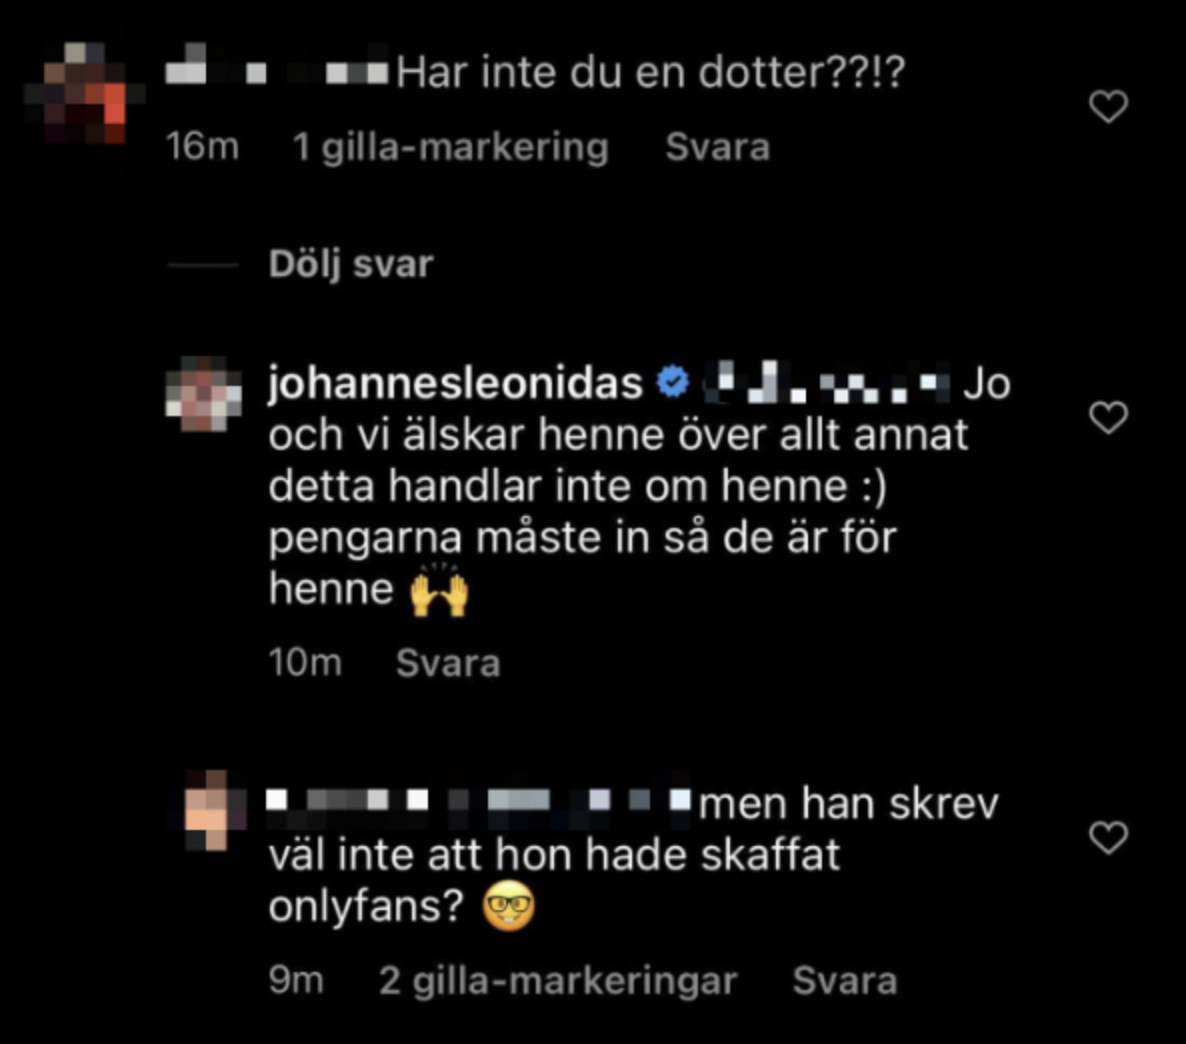Viewport: 1186px width, 1044px height.
Task: Tap the heart on johannesleonidas's reply
Action: tap(1109, 418)
